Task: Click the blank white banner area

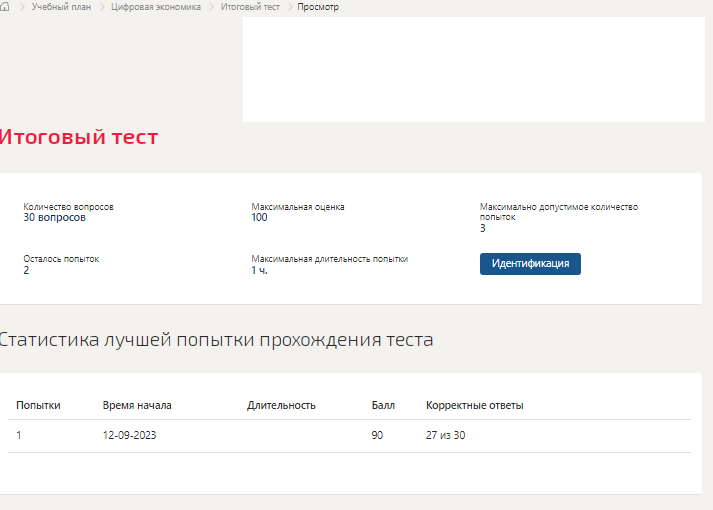Action: click(x=474, y=70)
